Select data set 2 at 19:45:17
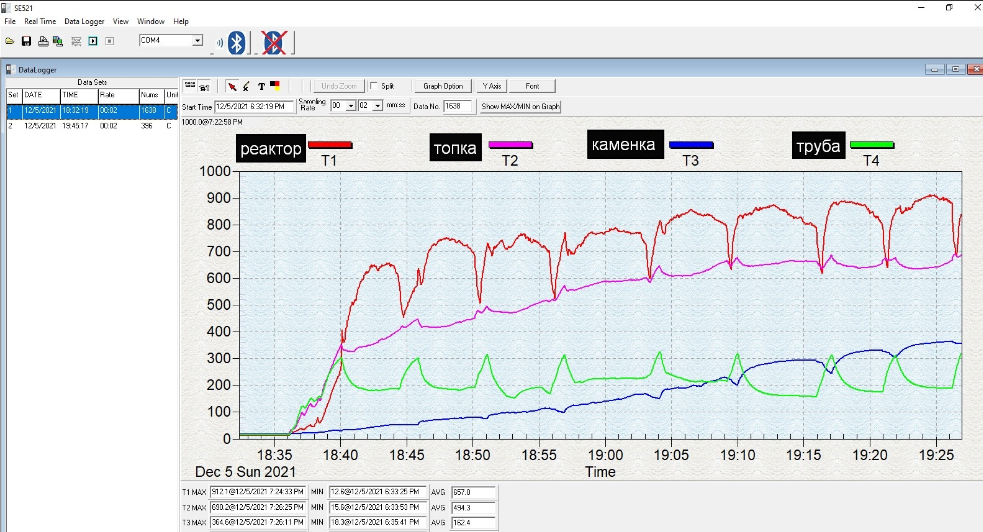Screen dimensions: 983x532 [x=76, y=126]
